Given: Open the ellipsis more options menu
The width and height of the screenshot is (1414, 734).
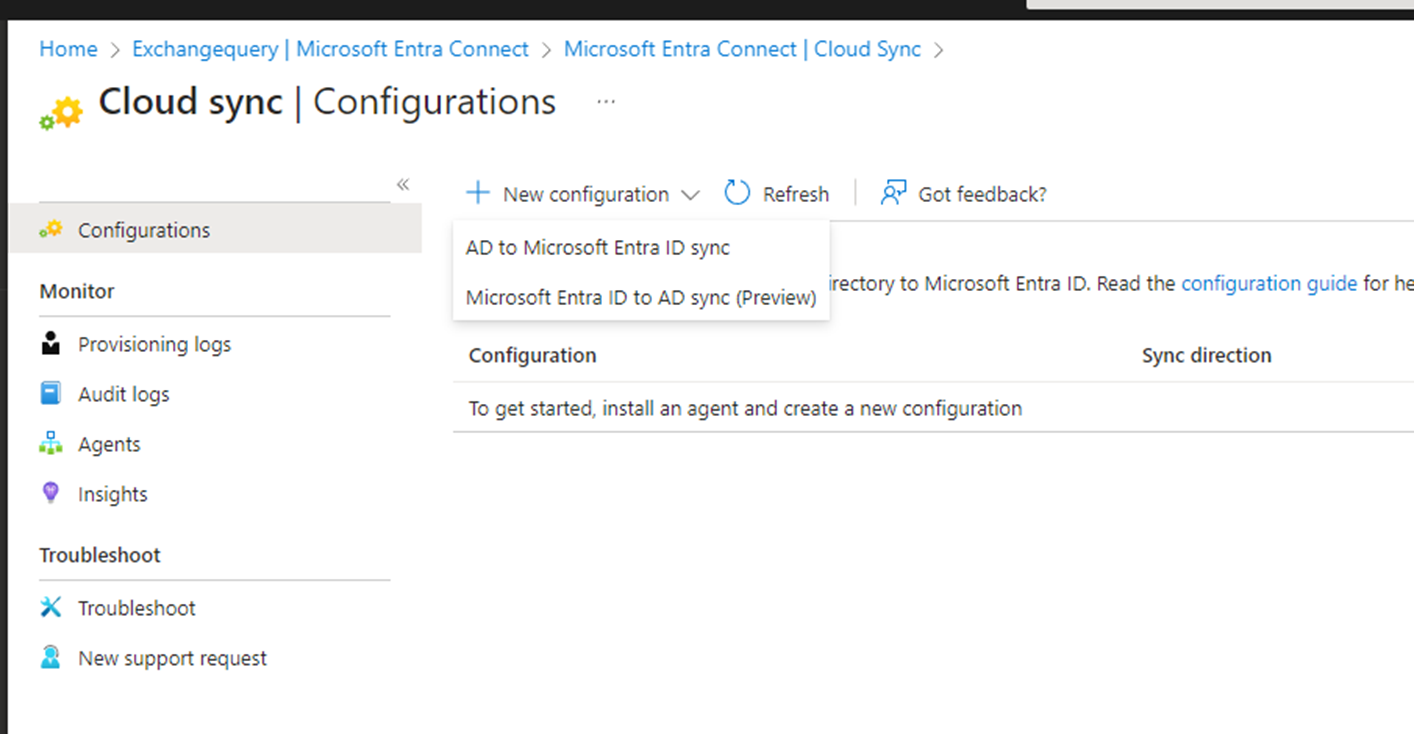Looking at the screenshot, I should (606, 102).
